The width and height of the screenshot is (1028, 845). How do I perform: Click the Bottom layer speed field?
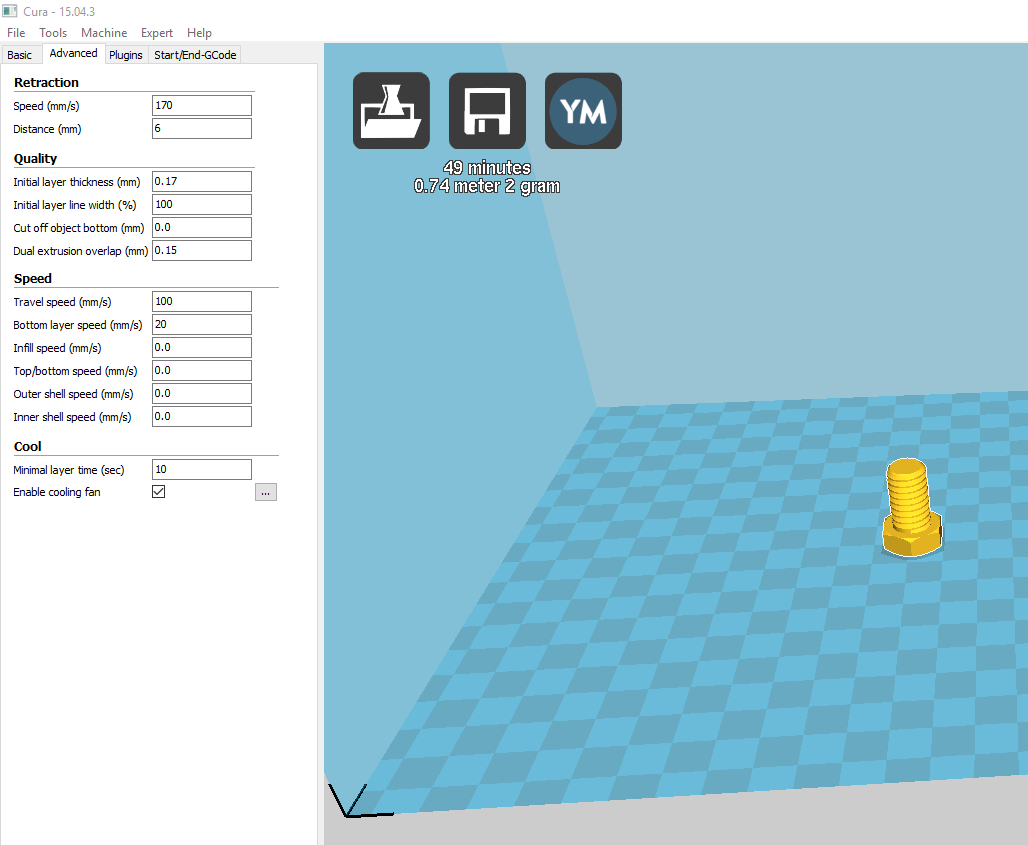pos(202,324)
